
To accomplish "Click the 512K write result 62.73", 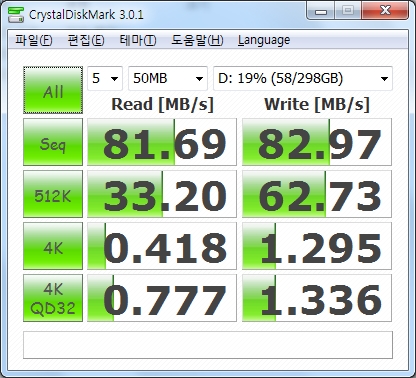I will (x=317, y=194).
